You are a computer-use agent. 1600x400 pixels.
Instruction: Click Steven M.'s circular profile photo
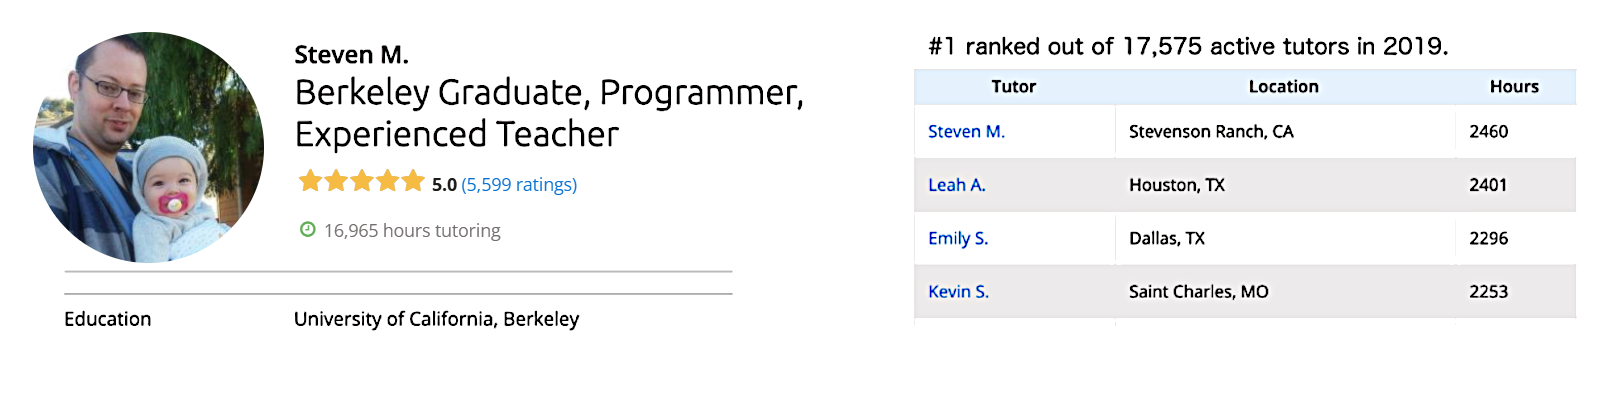pyautogui.click(x=148, y=147)
